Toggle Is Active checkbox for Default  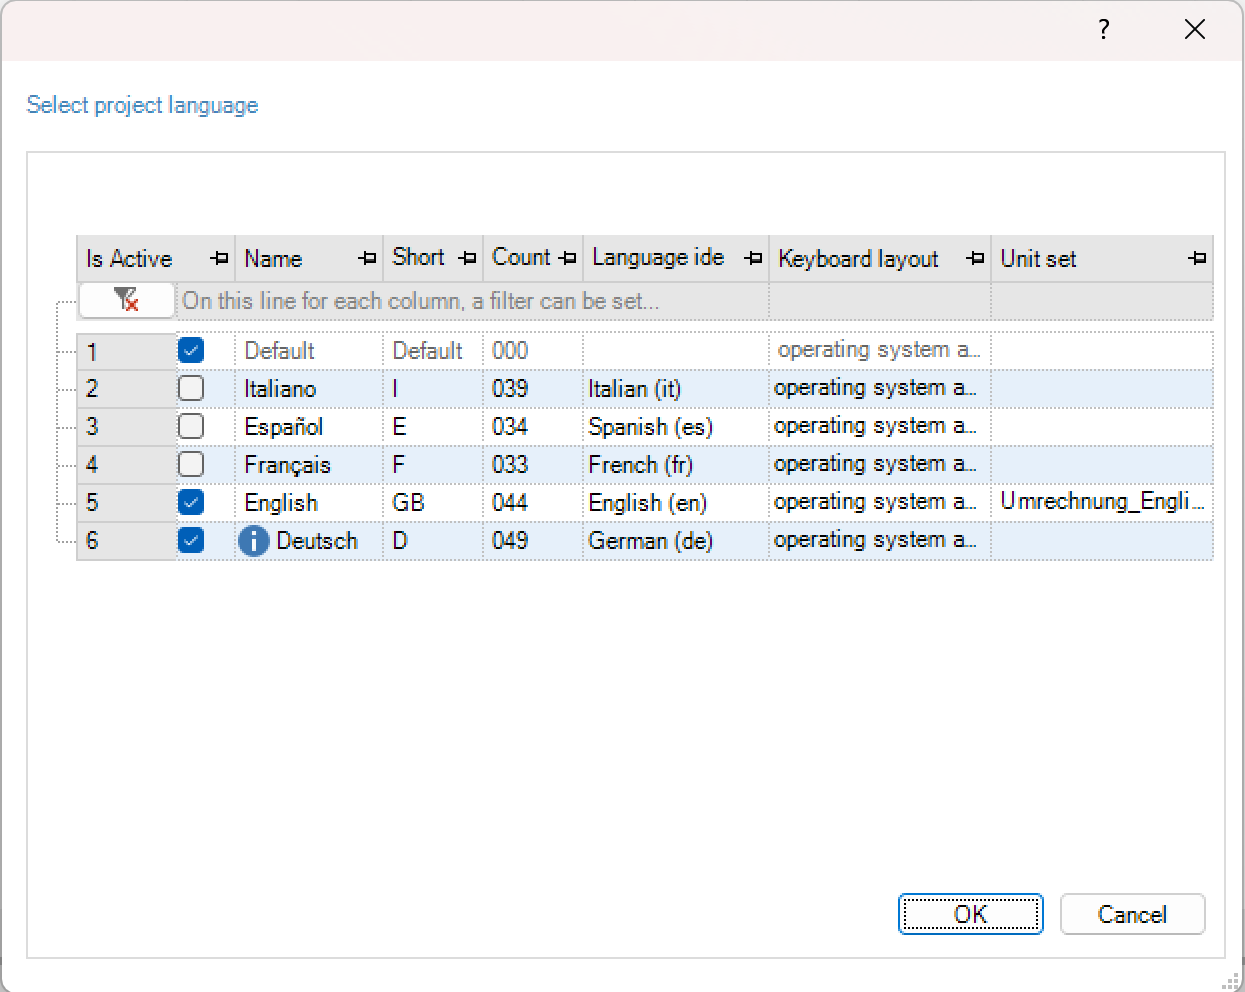[x=191, y=350]
